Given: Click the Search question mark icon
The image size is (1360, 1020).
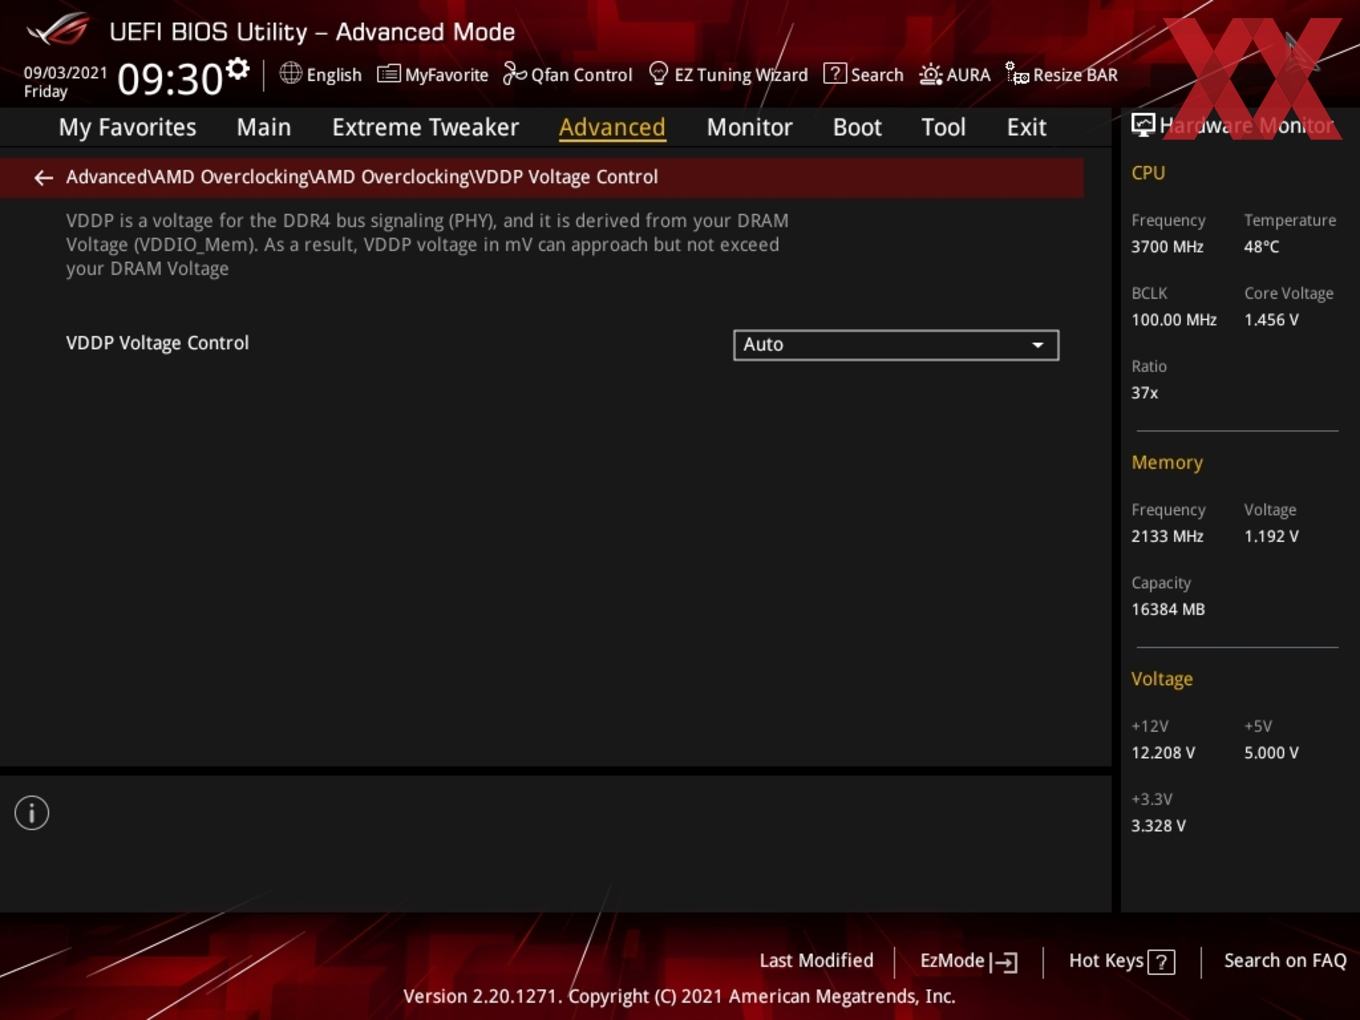Looking at the screenshot, I should click(x=834, y=73).
